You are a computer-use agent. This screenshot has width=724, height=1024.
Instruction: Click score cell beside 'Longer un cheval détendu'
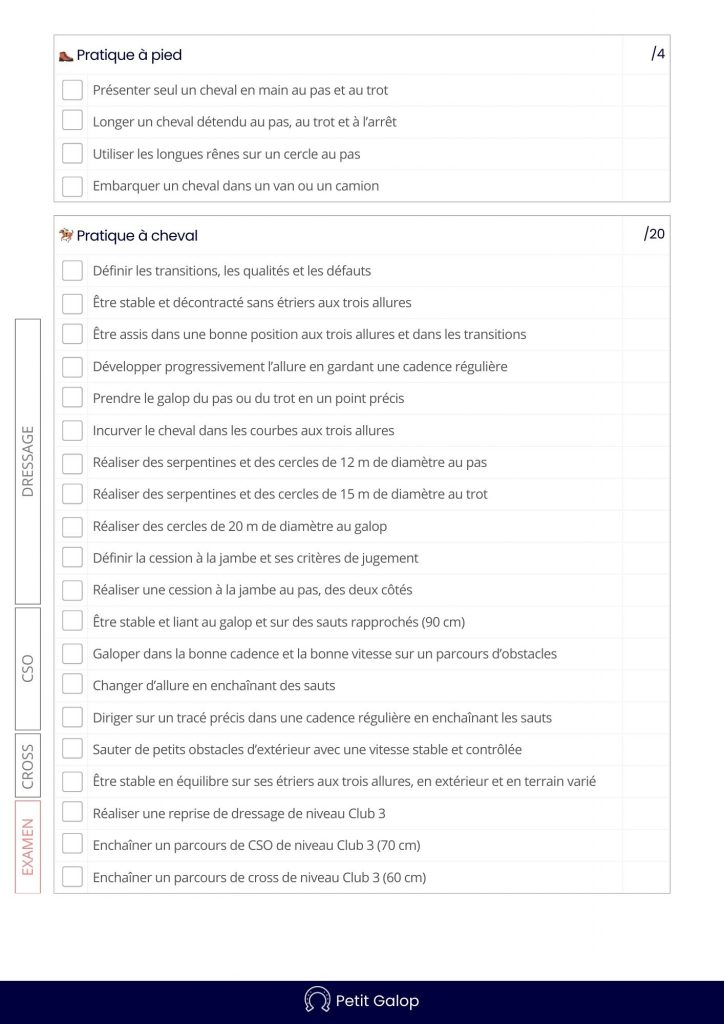[645, 122]
